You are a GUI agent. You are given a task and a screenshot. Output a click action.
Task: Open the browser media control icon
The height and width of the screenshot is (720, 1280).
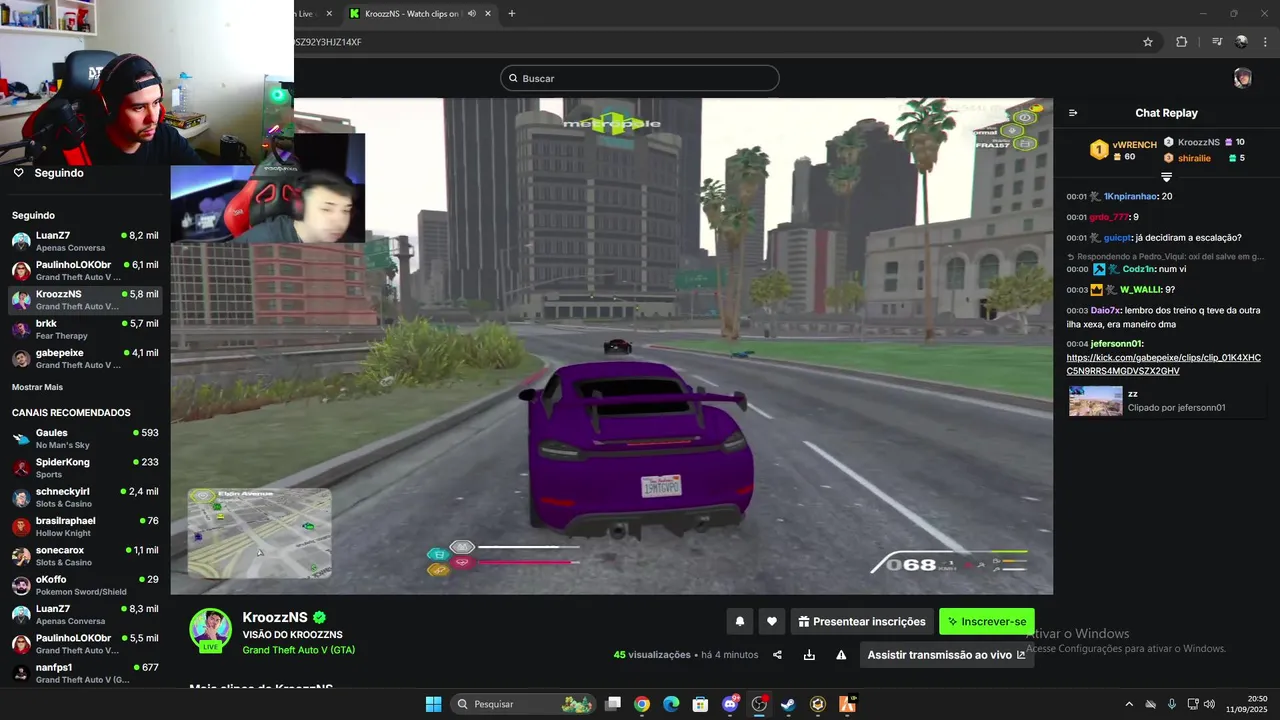[x=1217, y=42]
